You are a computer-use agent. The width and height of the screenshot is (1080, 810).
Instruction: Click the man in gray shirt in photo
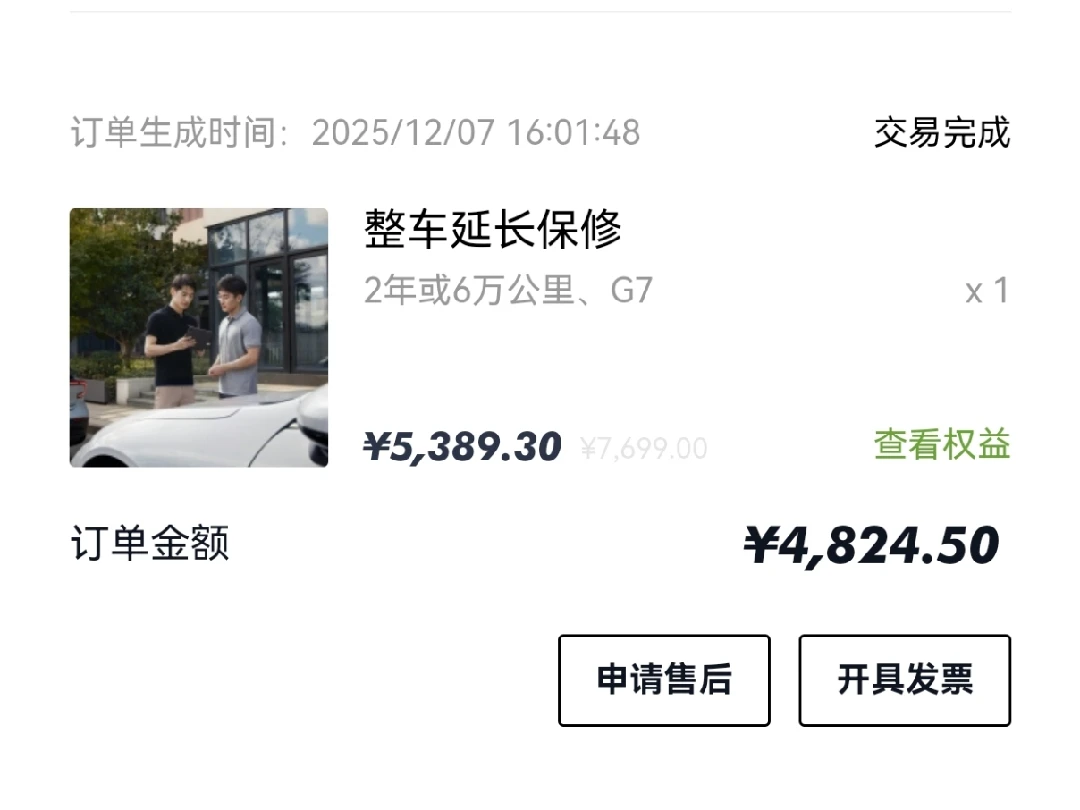238,336
